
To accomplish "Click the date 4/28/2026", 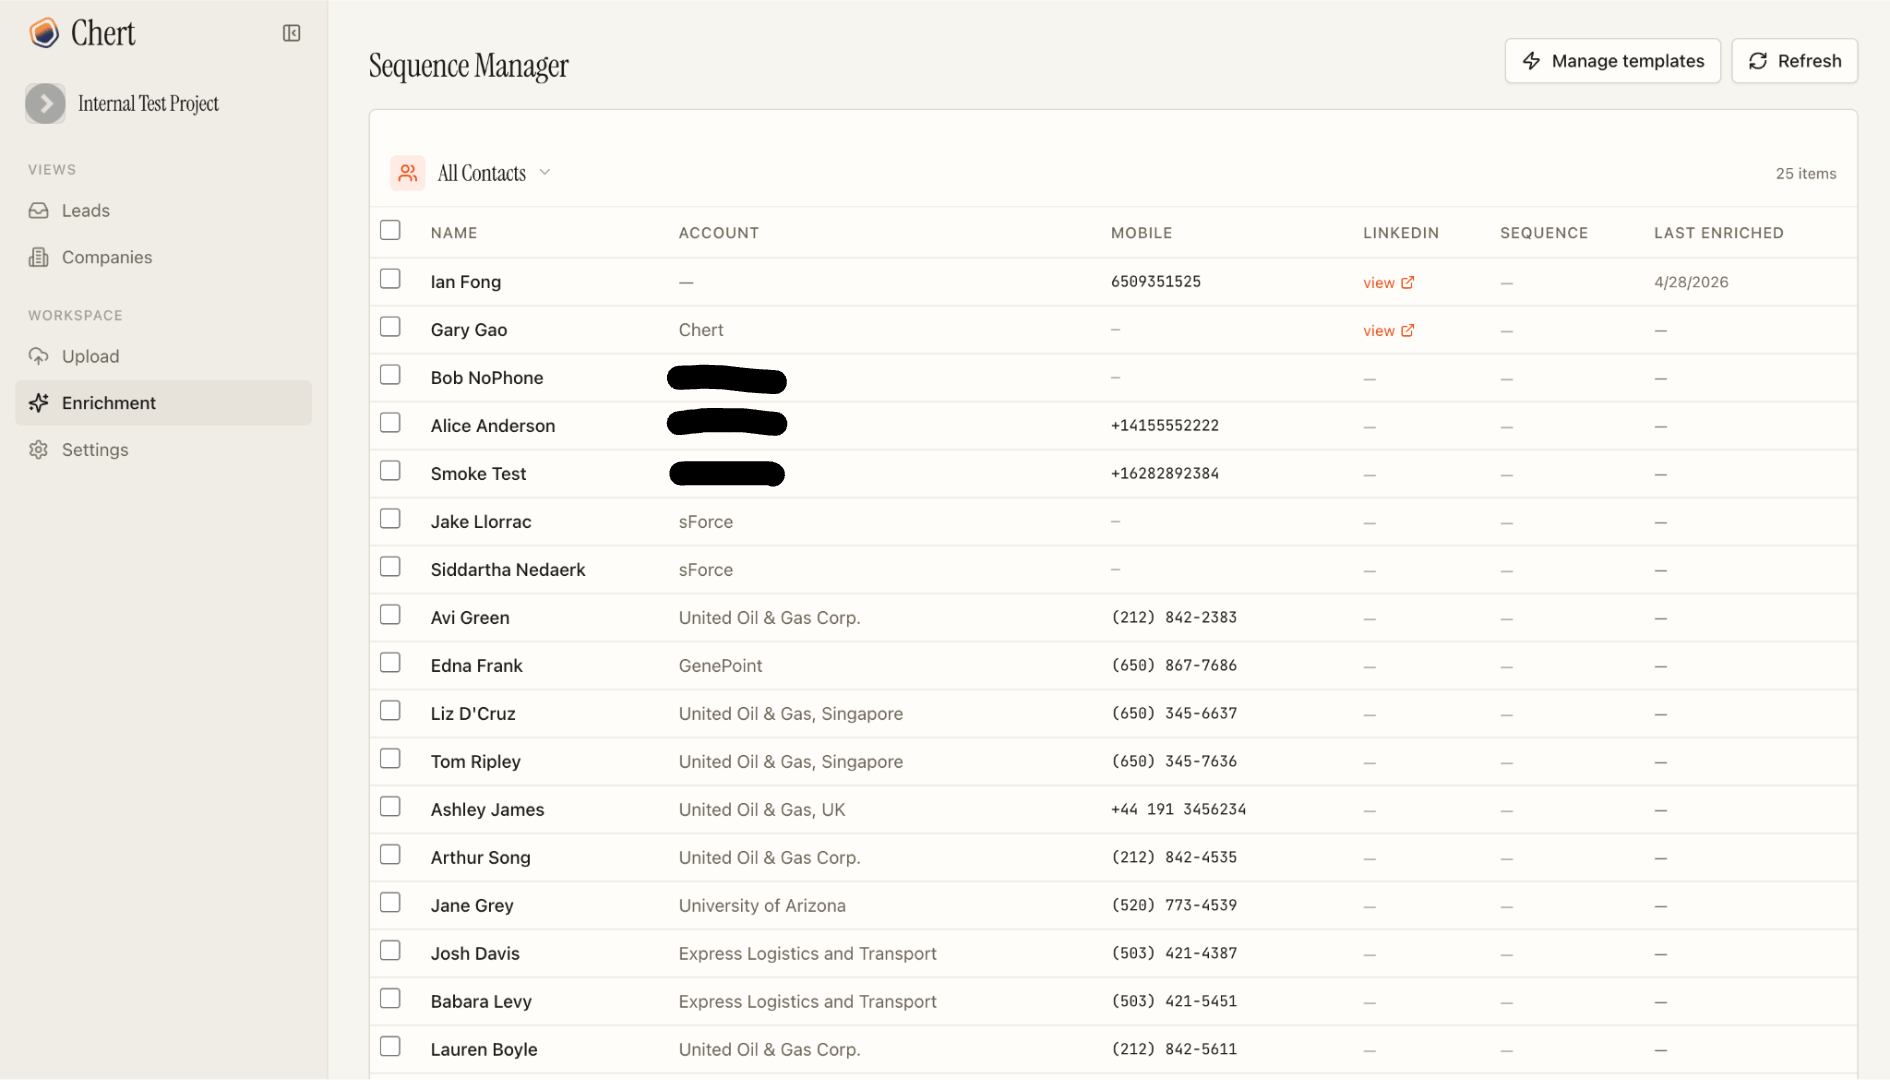I will [1691, 282].
